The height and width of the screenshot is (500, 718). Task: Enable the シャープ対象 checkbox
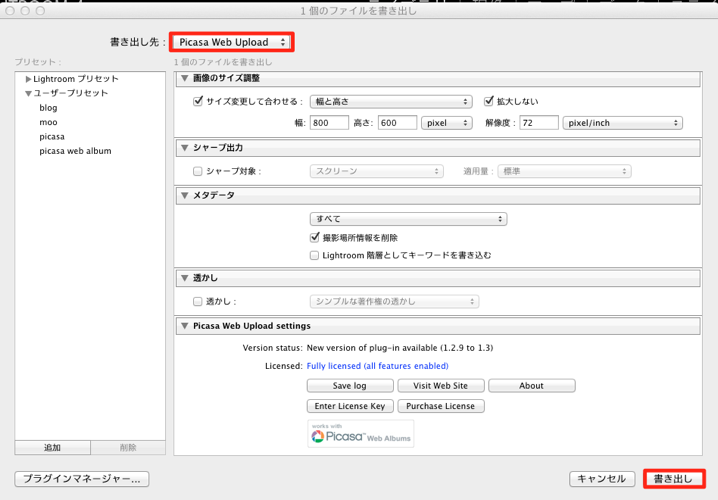tap(197, 171)
